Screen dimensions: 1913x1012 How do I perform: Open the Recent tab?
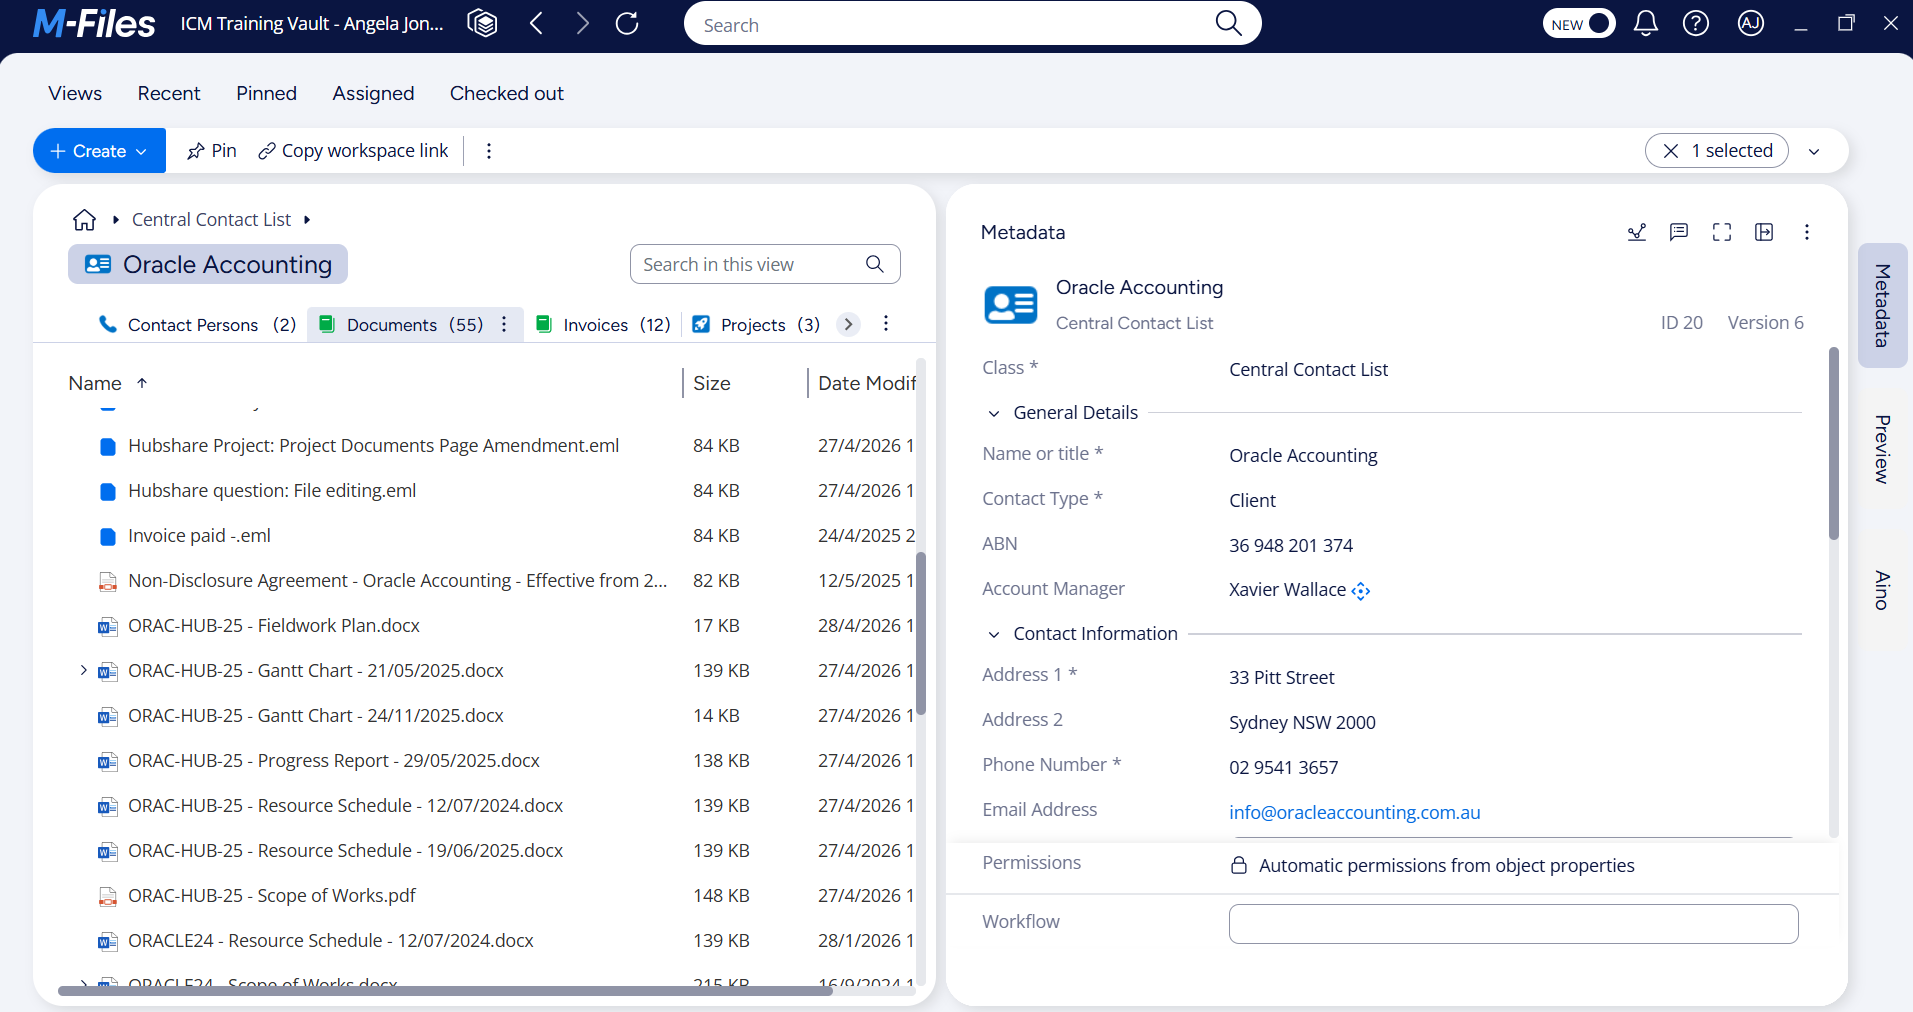pyautogui.click(x=169, y=93)
